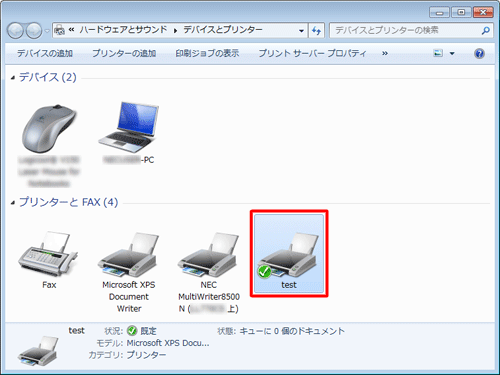
Task: Click the green default check icon in details pane
Action: (132, 331)
